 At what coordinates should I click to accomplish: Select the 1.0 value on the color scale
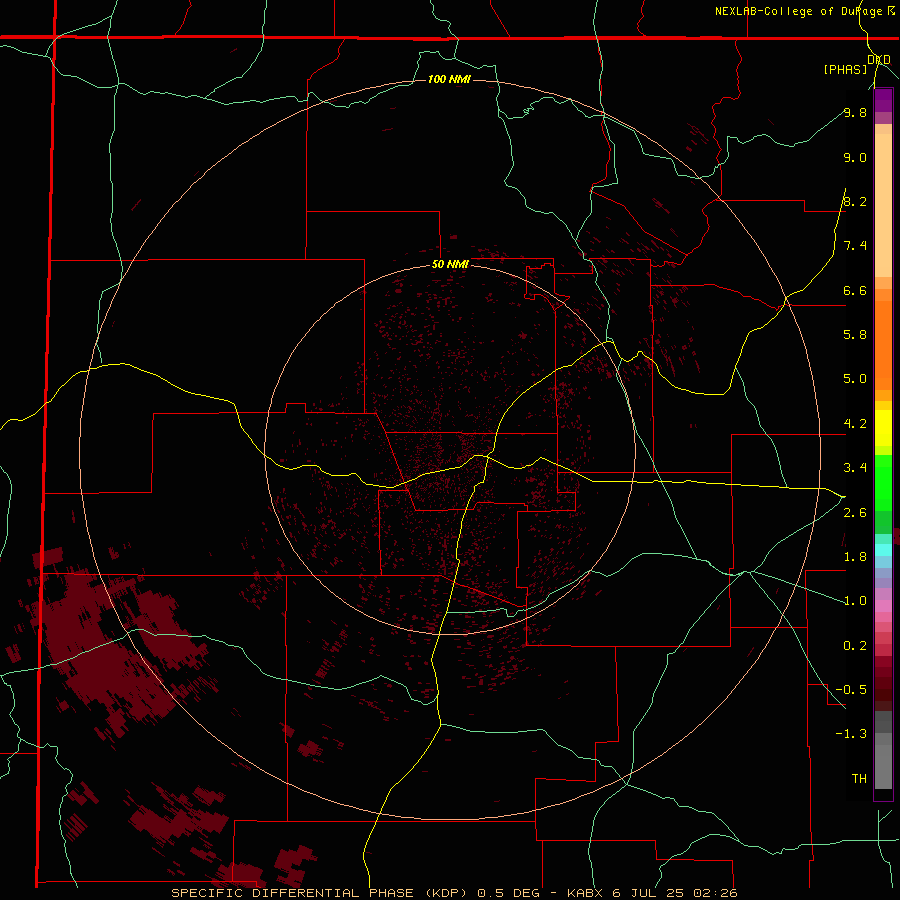tap(855, 601)
